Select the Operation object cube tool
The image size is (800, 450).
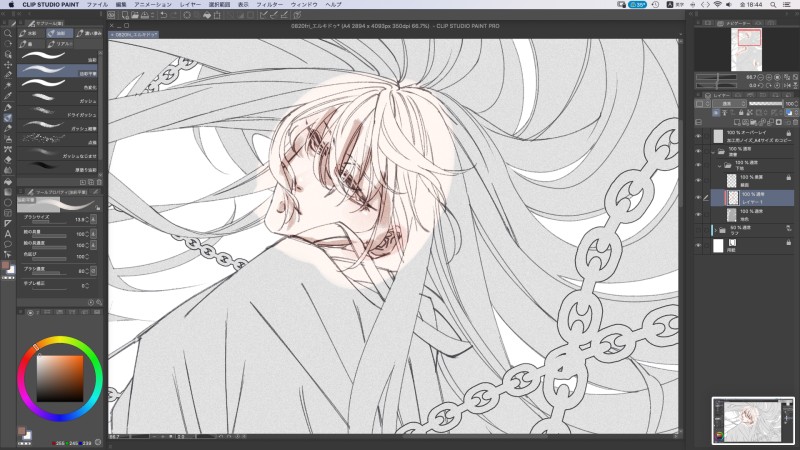tap(8, 54)
